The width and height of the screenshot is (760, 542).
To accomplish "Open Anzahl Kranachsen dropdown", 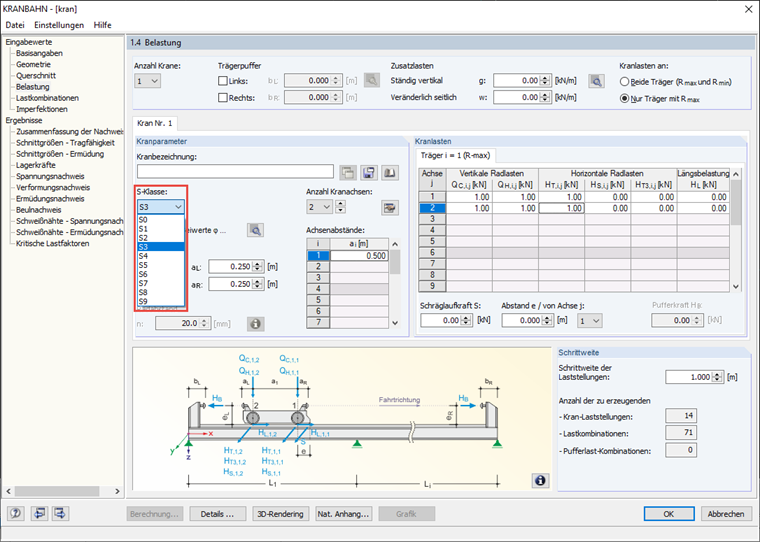I will tap(319, 207).
